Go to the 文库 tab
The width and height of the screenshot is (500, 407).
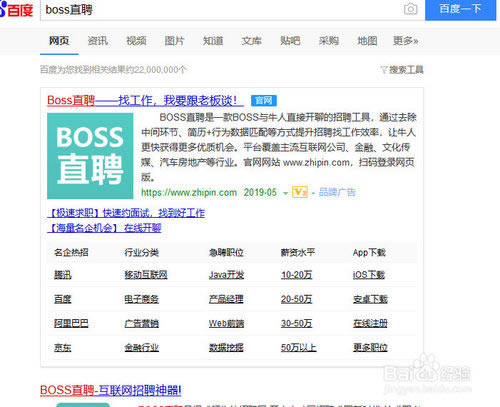tap(251, 41)
